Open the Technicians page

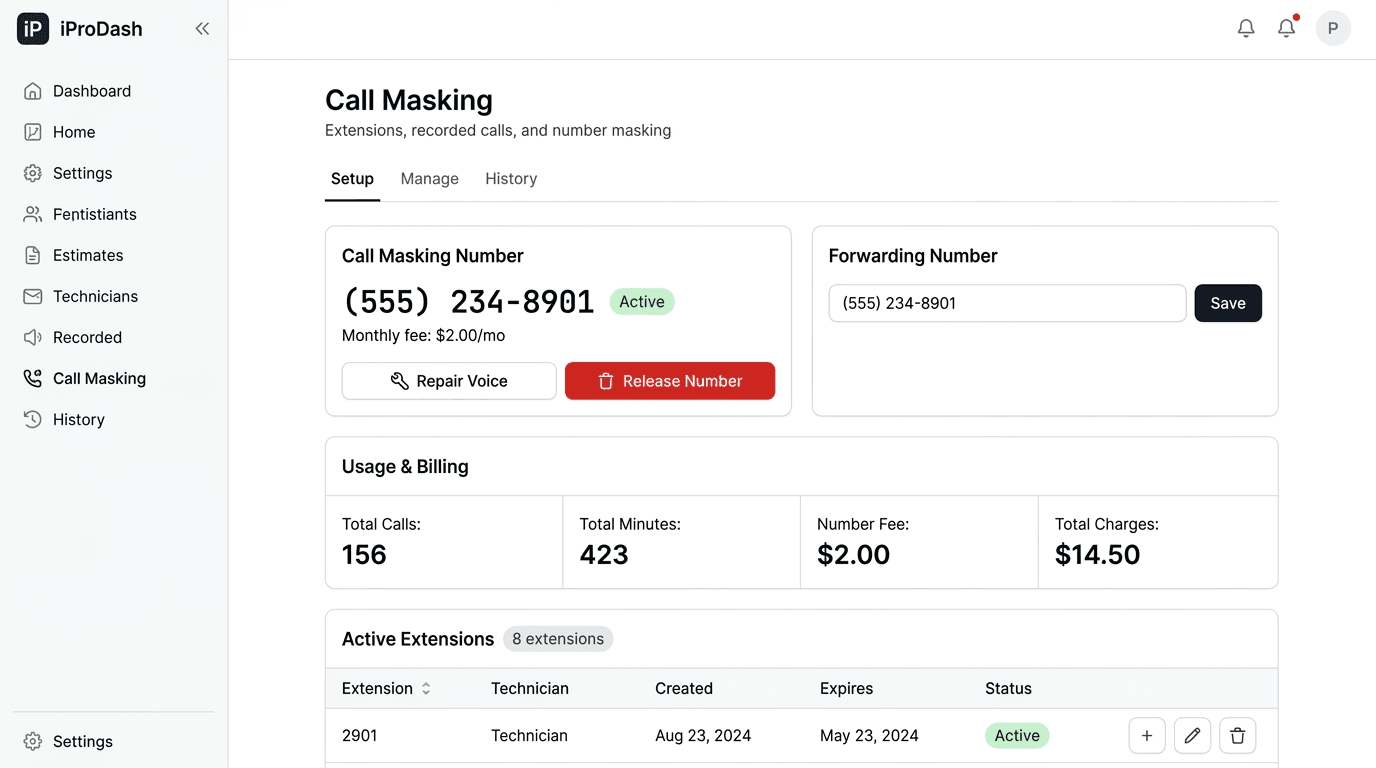point(96,296)
